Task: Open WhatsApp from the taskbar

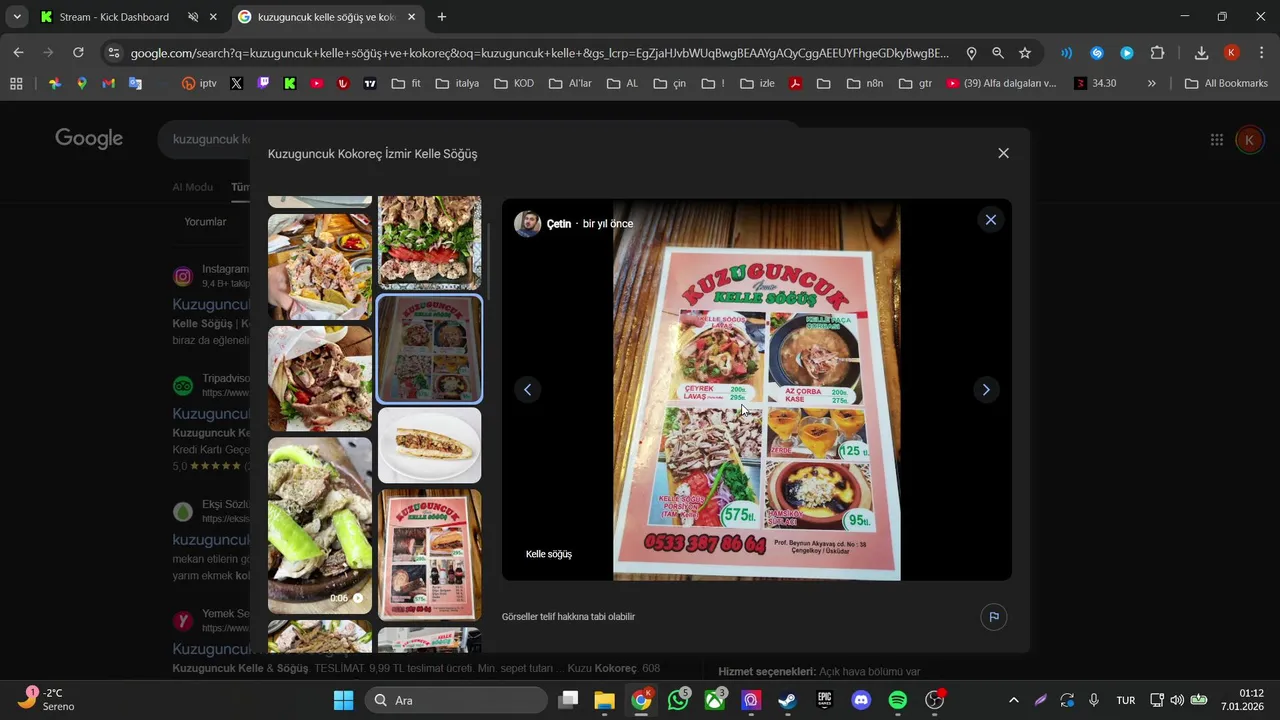Action: [679, 700]
